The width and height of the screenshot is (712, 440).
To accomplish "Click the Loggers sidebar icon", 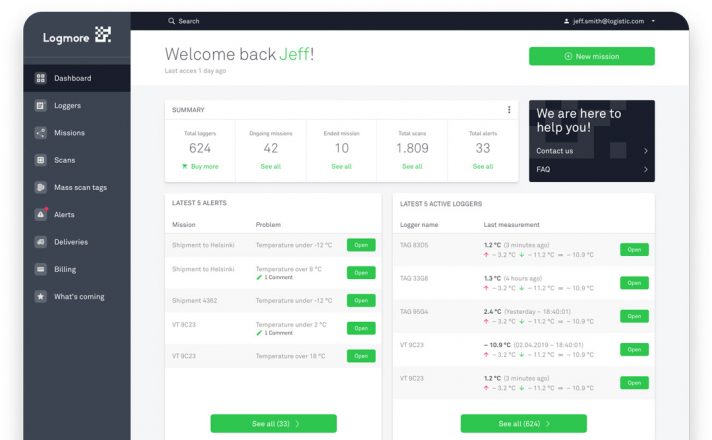I will coord(40,105).
